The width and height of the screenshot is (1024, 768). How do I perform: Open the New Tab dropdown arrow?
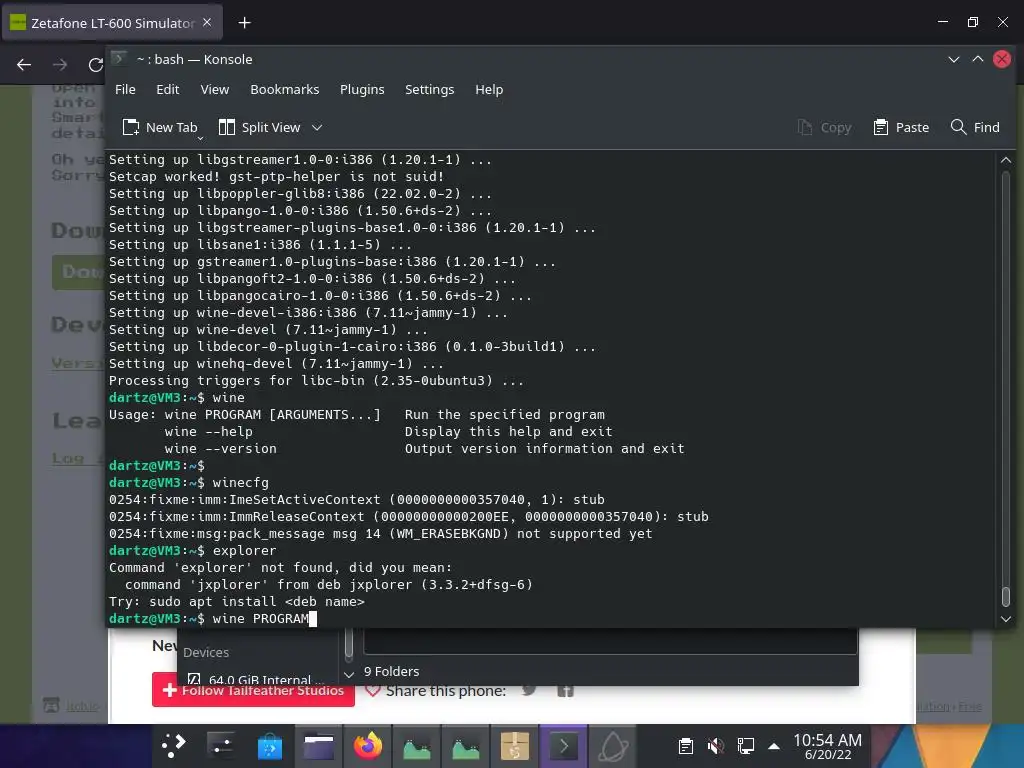point(200,138)
